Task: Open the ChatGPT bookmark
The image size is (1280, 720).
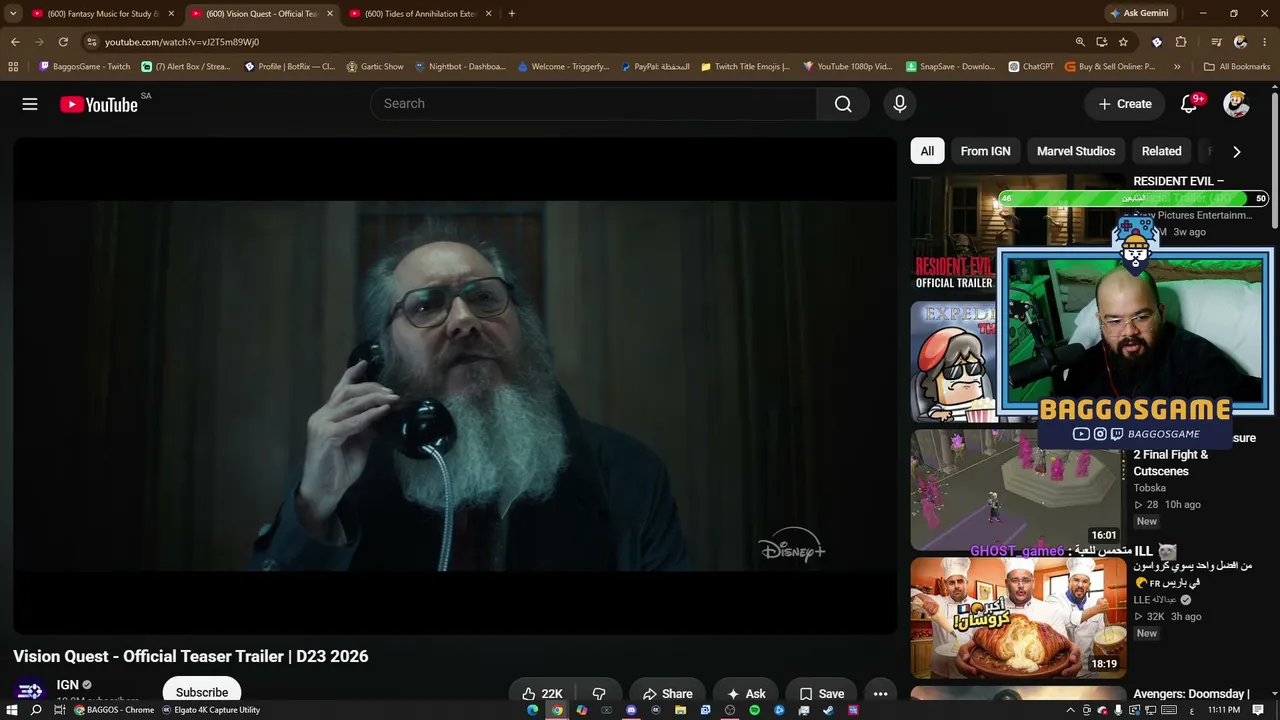Action: pyautogui.click(x=1031, y=67)
